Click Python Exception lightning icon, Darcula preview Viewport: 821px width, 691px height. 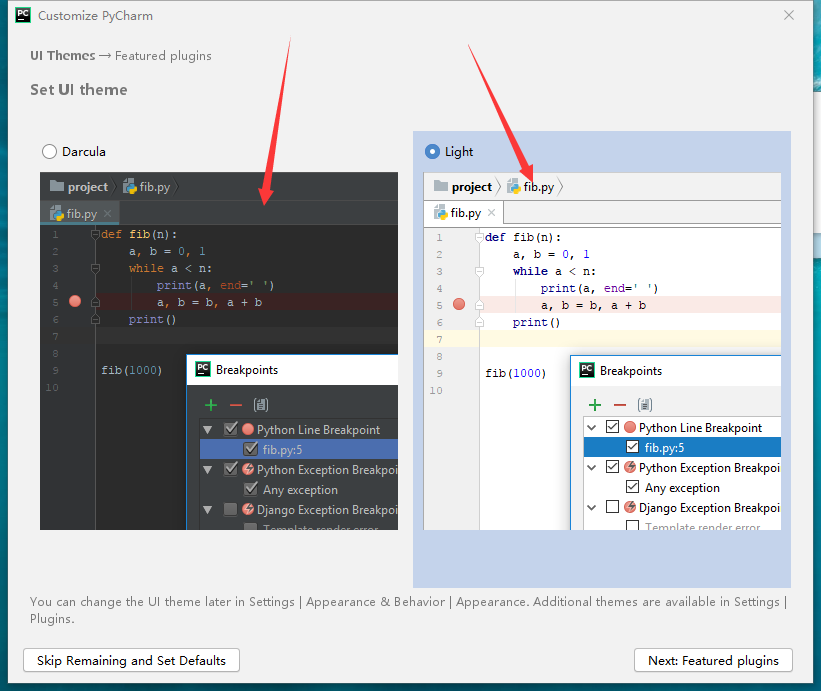pos(248,469)
